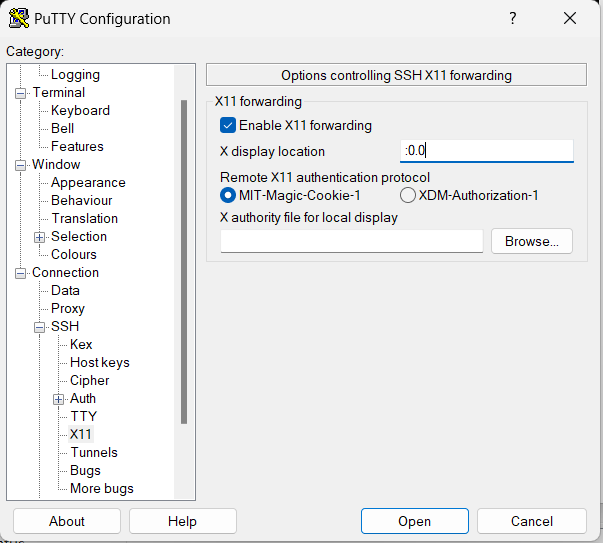Select the SSH category label
603x543 pixels.
(x=65, y=326)
